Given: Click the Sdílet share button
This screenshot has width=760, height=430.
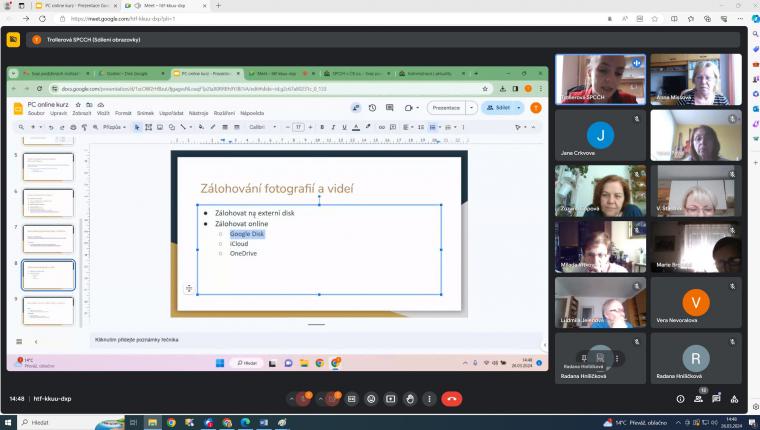Looking at the screenshot, I should [498, 108].
